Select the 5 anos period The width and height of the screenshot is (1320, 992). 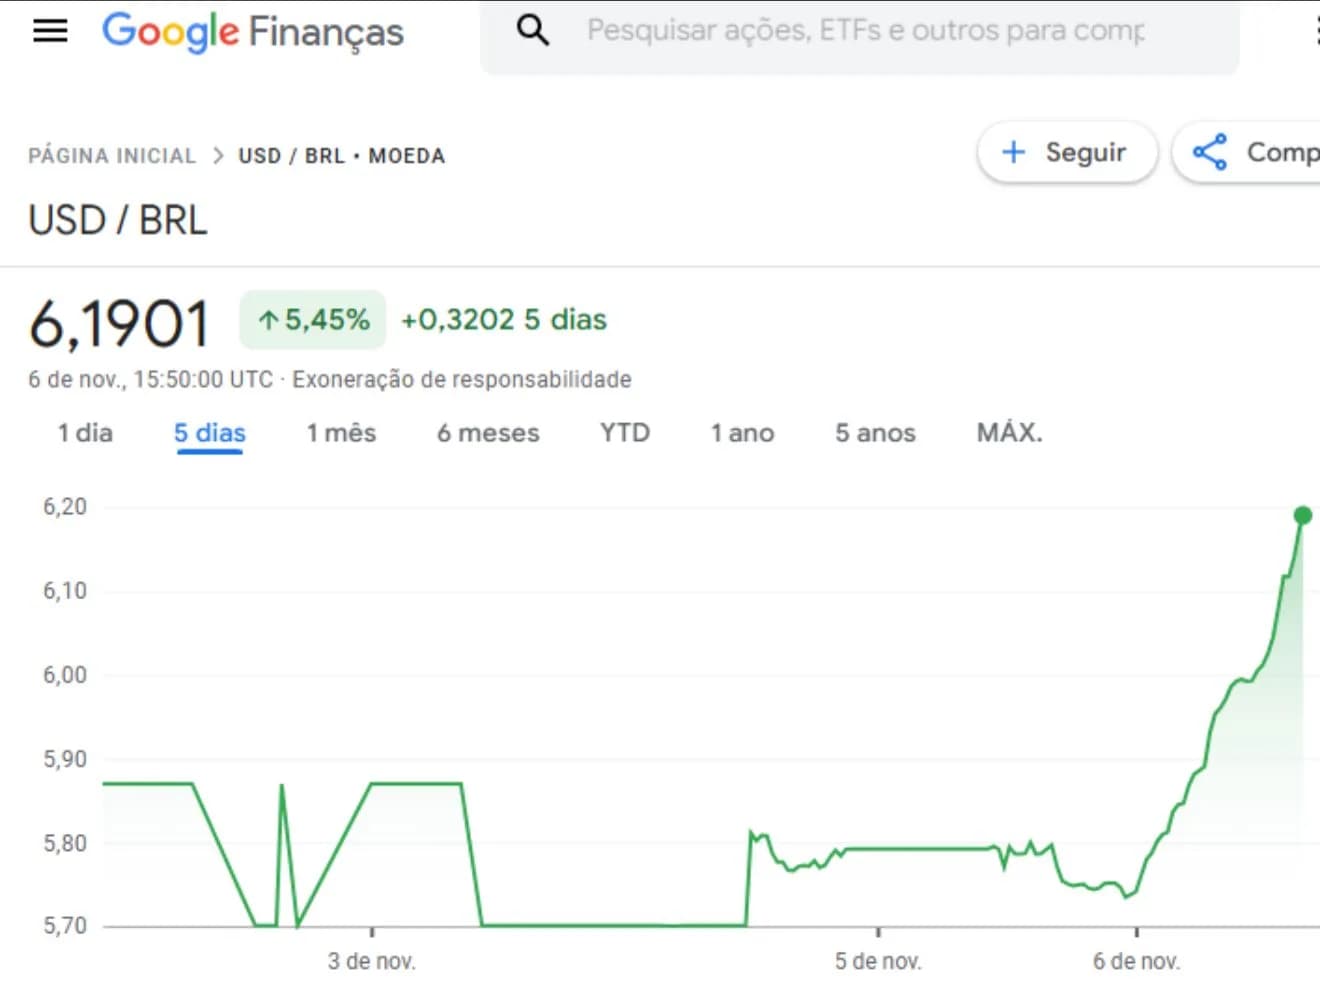pyautogui.click(x=875, y=433)
